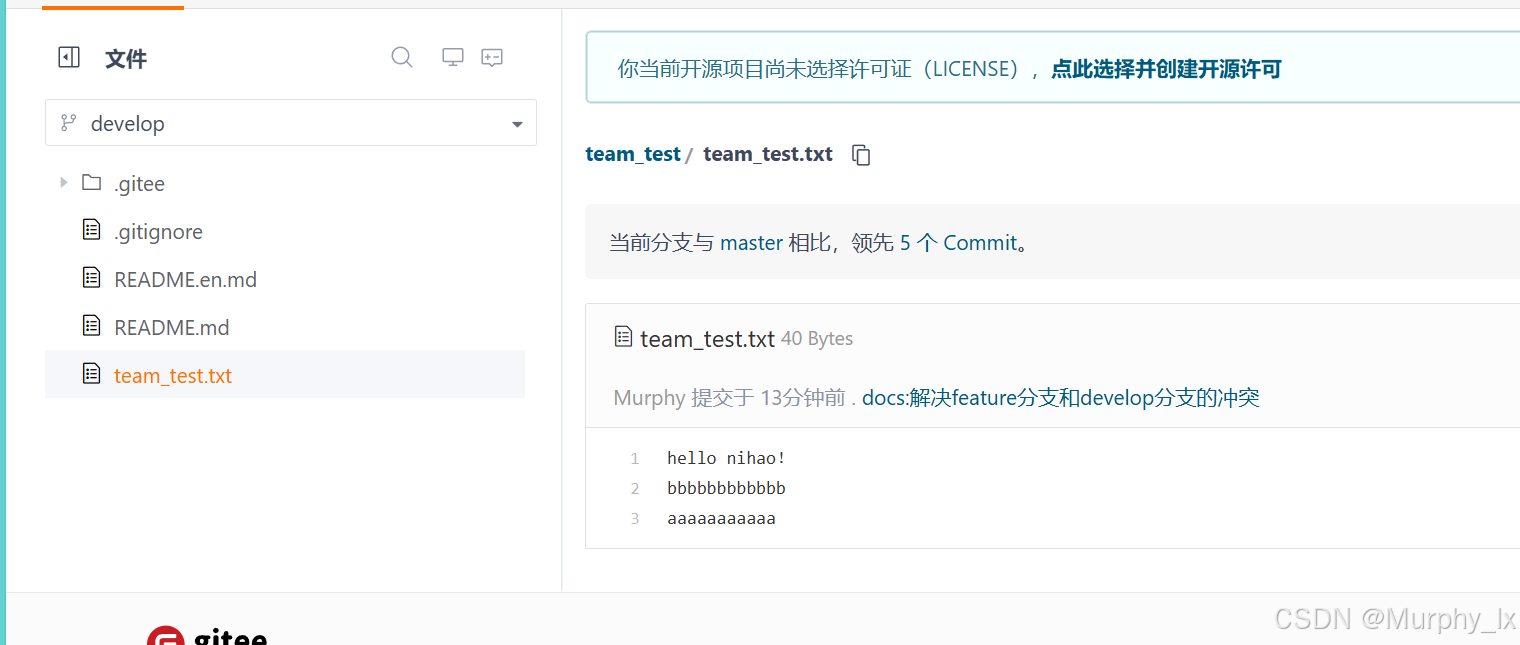Copy file path icon next to team_test.txt
This screenshot has width=1520, height=645.
pos(861,154)
